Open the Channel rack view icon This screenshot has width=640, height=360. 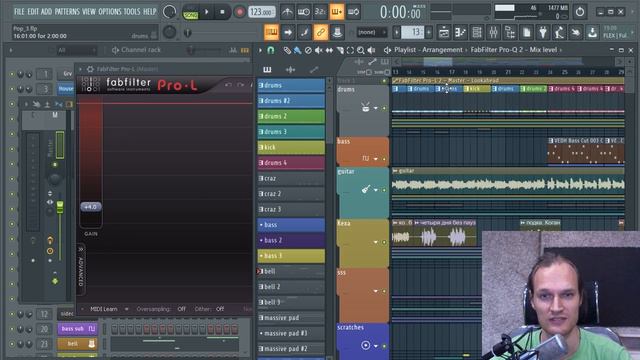[477, 32]
